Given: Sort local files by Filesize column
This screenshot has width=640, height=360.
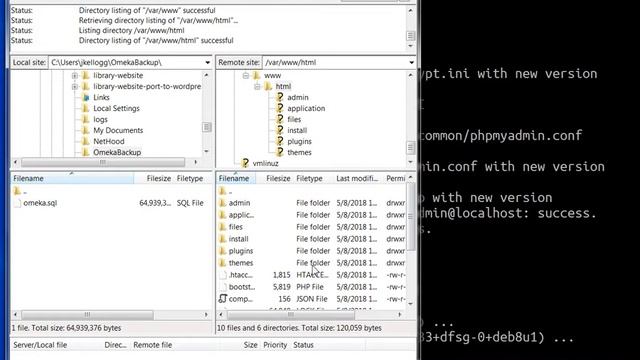Looking at the screenshot, I should [x=153, y=178].
